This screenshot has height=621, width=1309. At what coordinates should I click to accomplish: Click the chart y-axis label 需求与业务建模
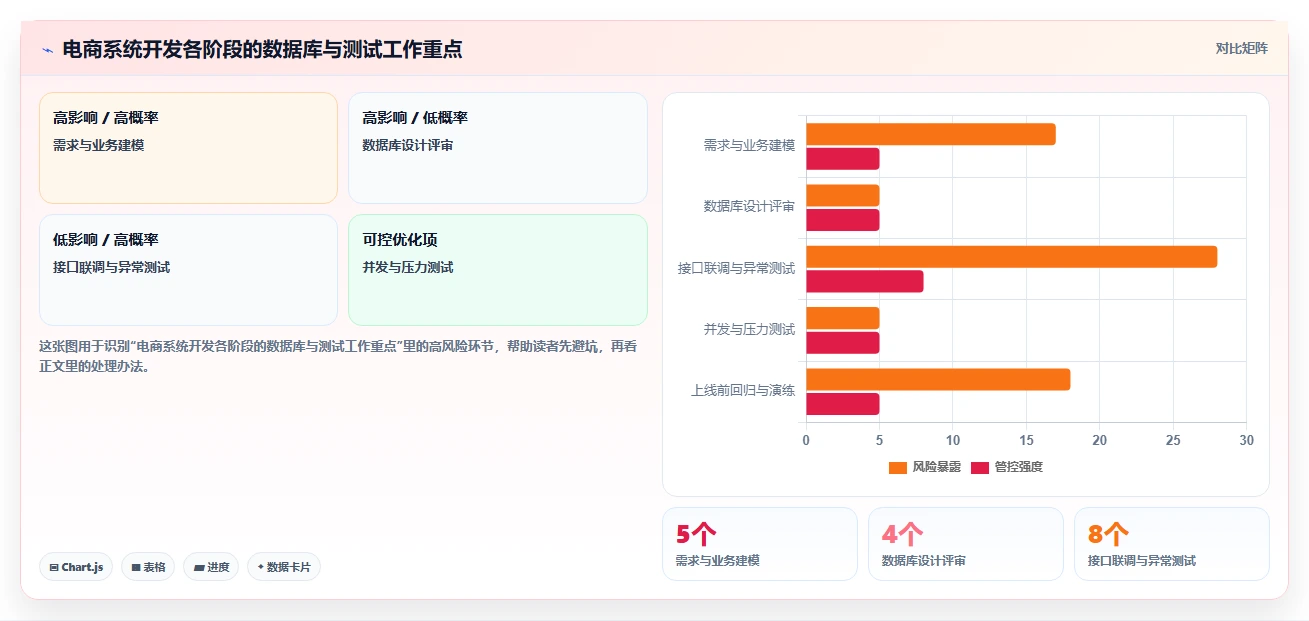point(749,145)
